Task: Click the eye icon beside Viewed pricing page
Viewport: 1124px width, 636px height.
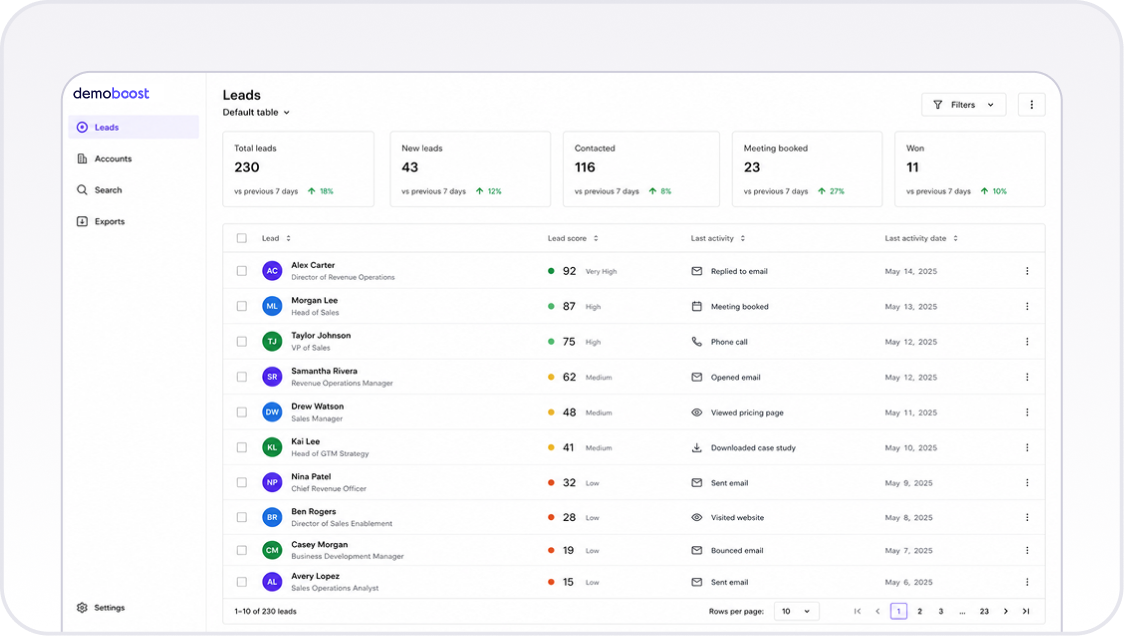Action: point(696,412)
